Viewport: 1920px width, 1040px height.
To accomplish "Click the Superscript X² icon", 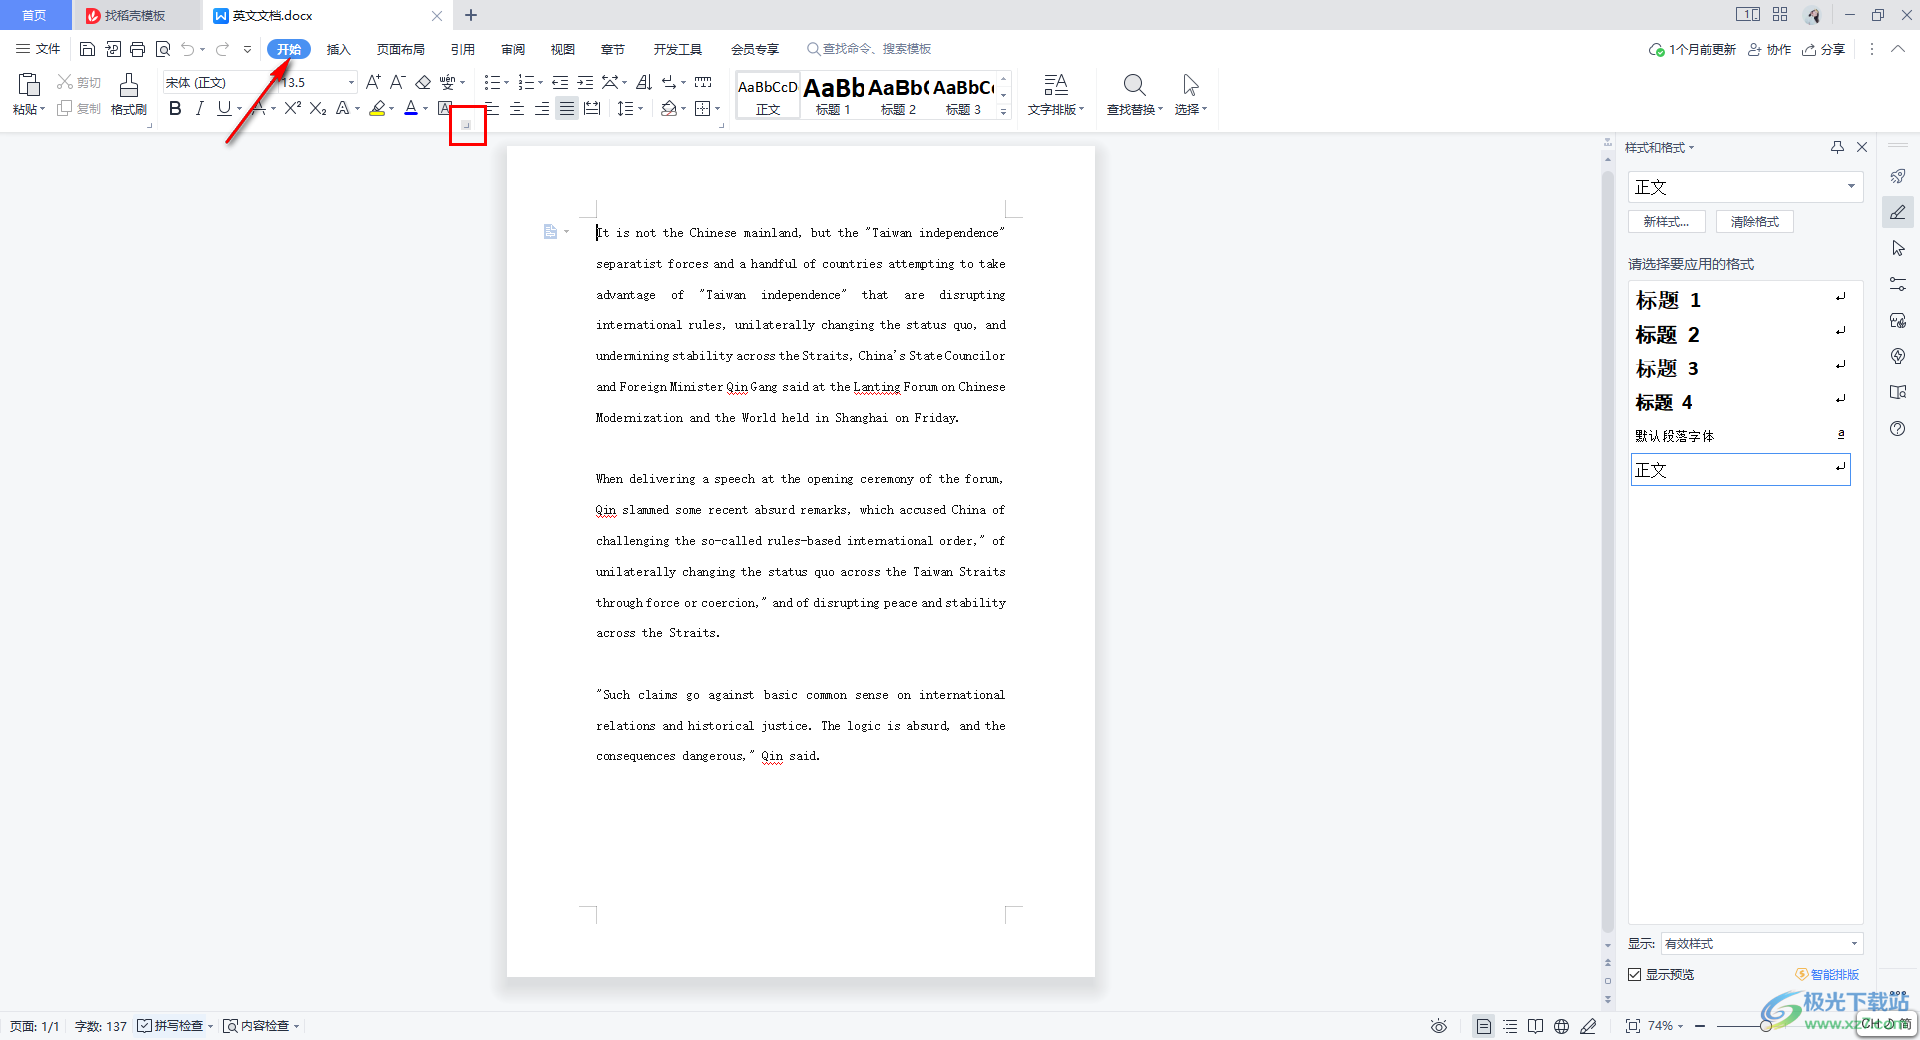I will (292, 108).
